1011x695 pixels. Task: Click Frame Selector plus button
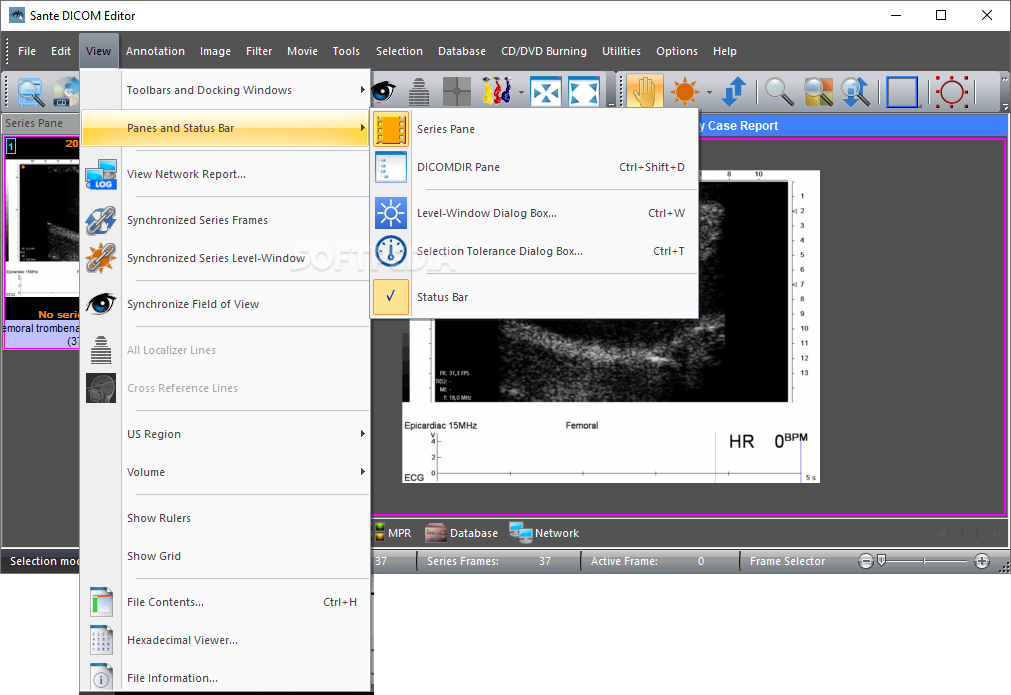coord(982,562)
